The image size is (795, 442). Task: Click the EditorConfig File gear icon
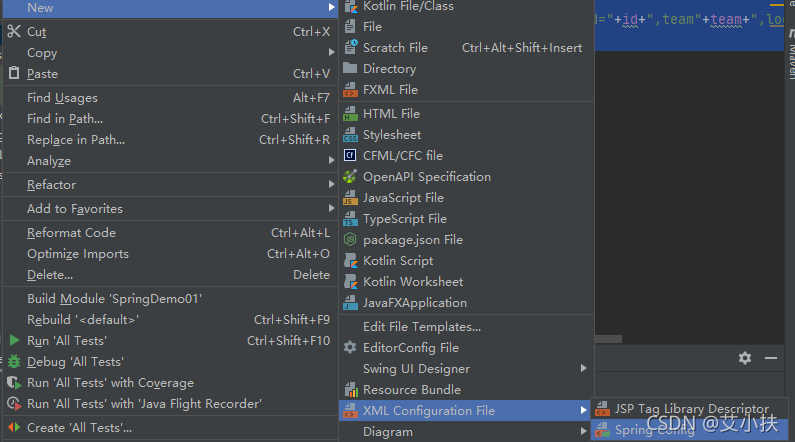(350, 347)
